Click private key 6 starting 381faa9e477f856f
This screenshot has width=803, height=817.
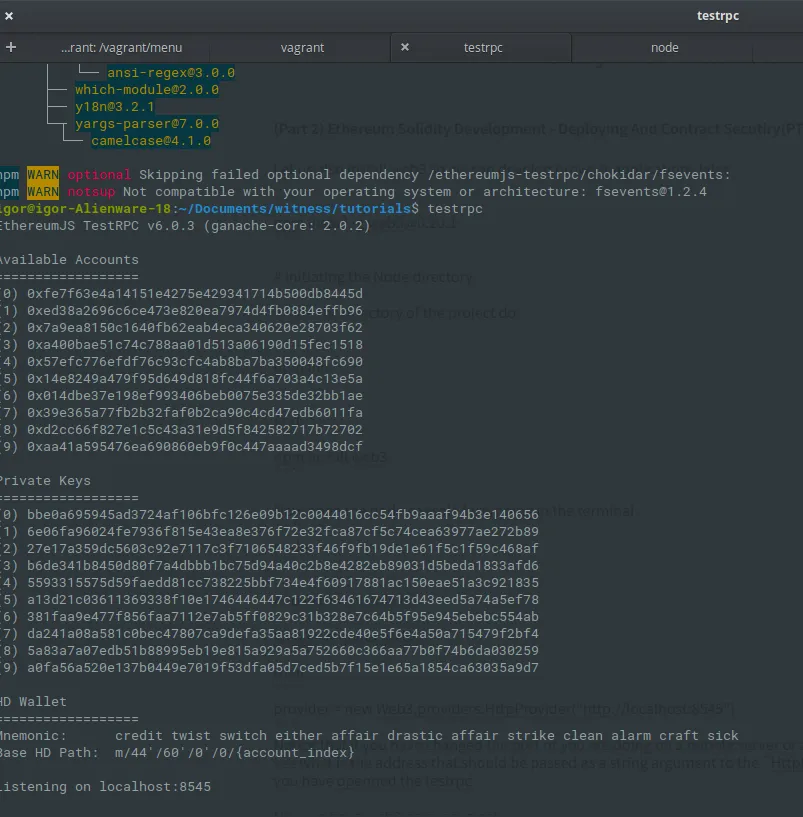click(283, 617)
